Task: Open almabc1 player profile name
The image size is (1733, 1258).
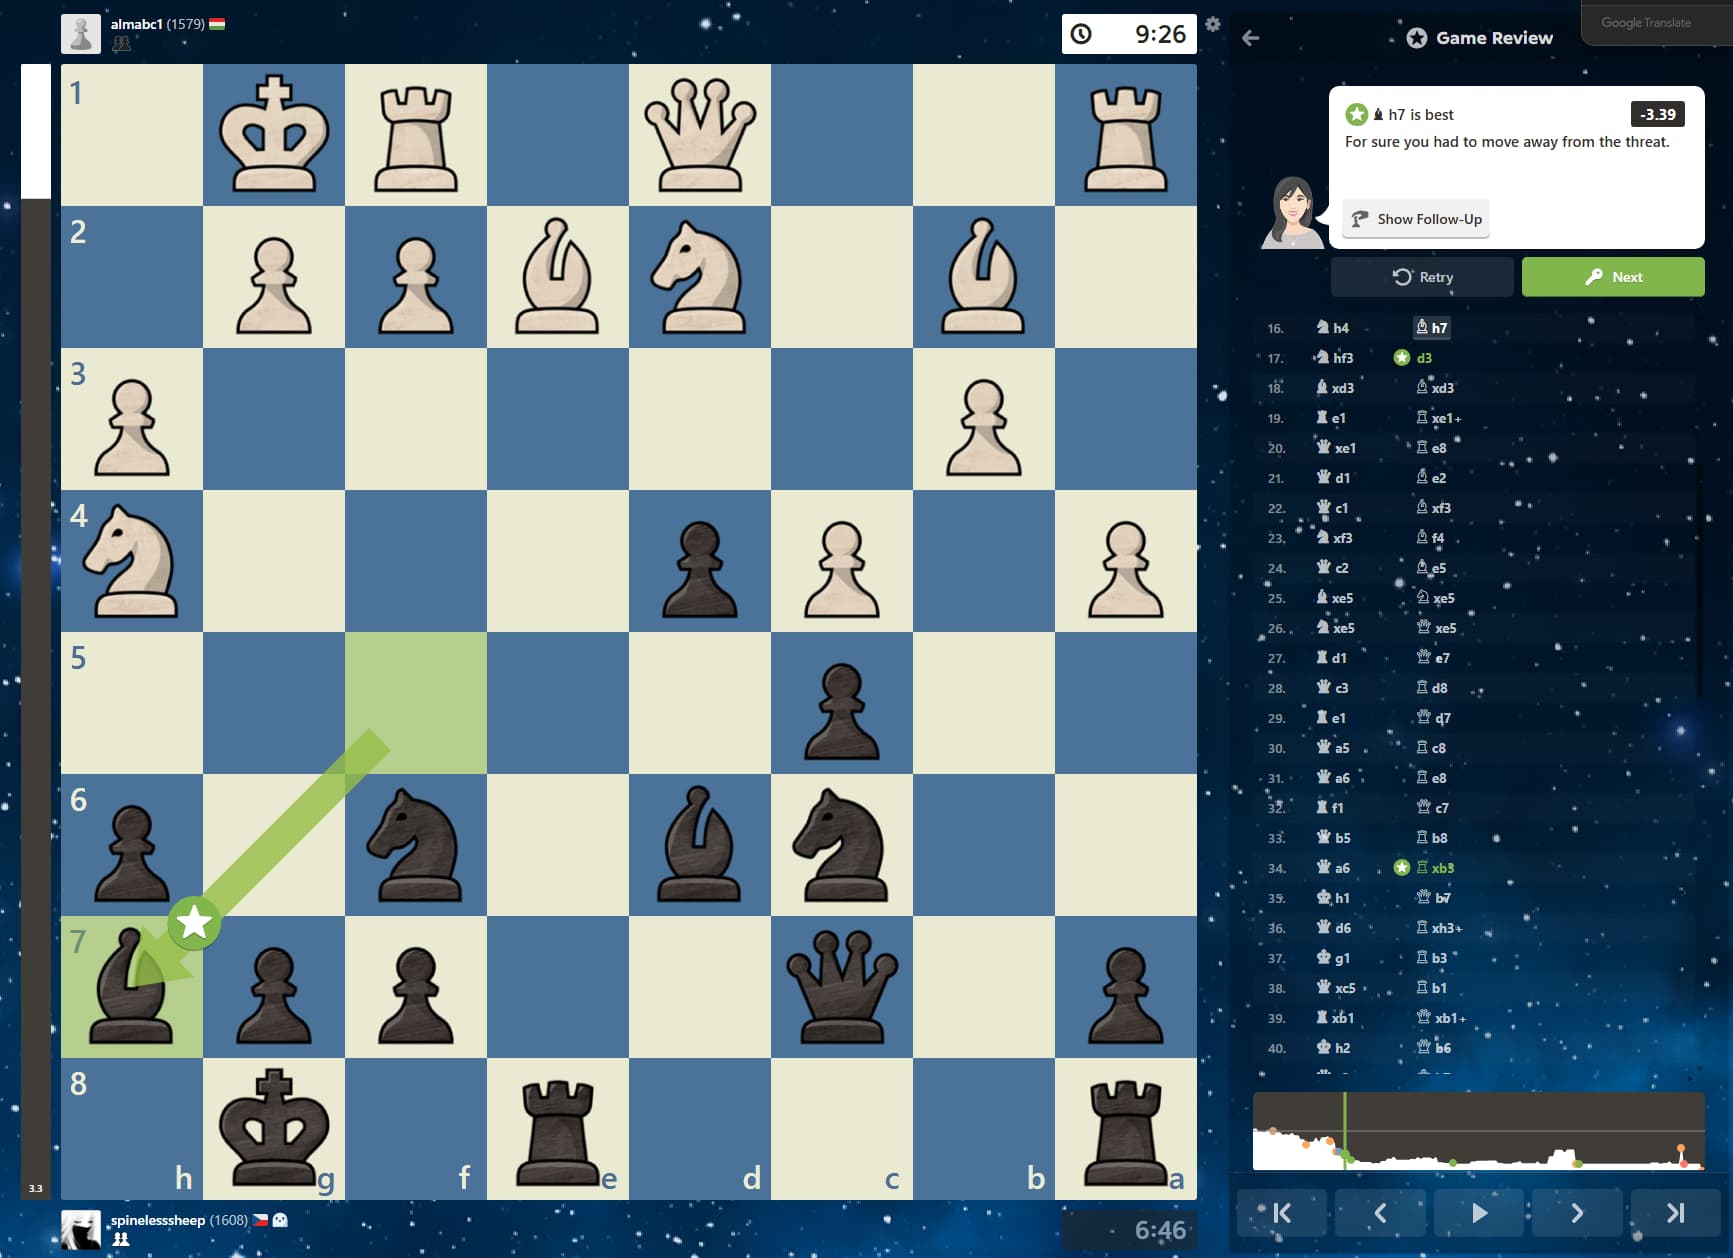Action: tap(136, 24)
